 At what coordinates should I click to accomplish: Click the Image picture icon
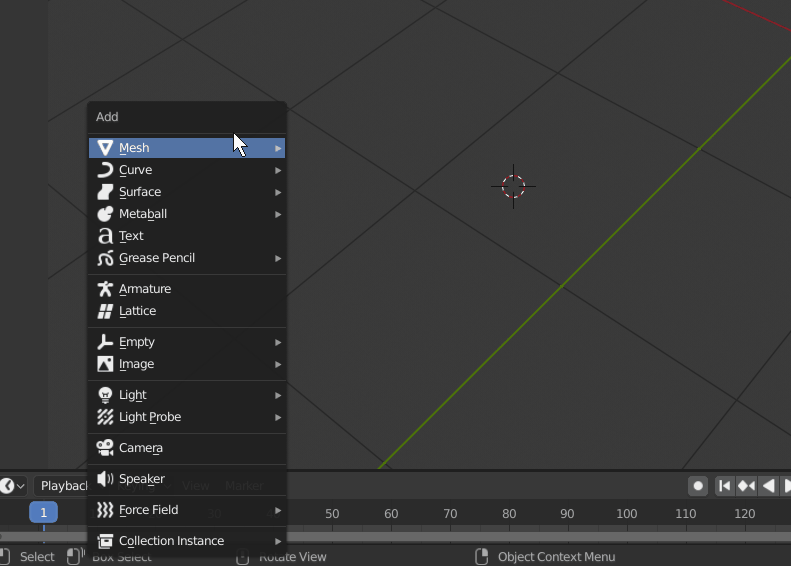105,364
